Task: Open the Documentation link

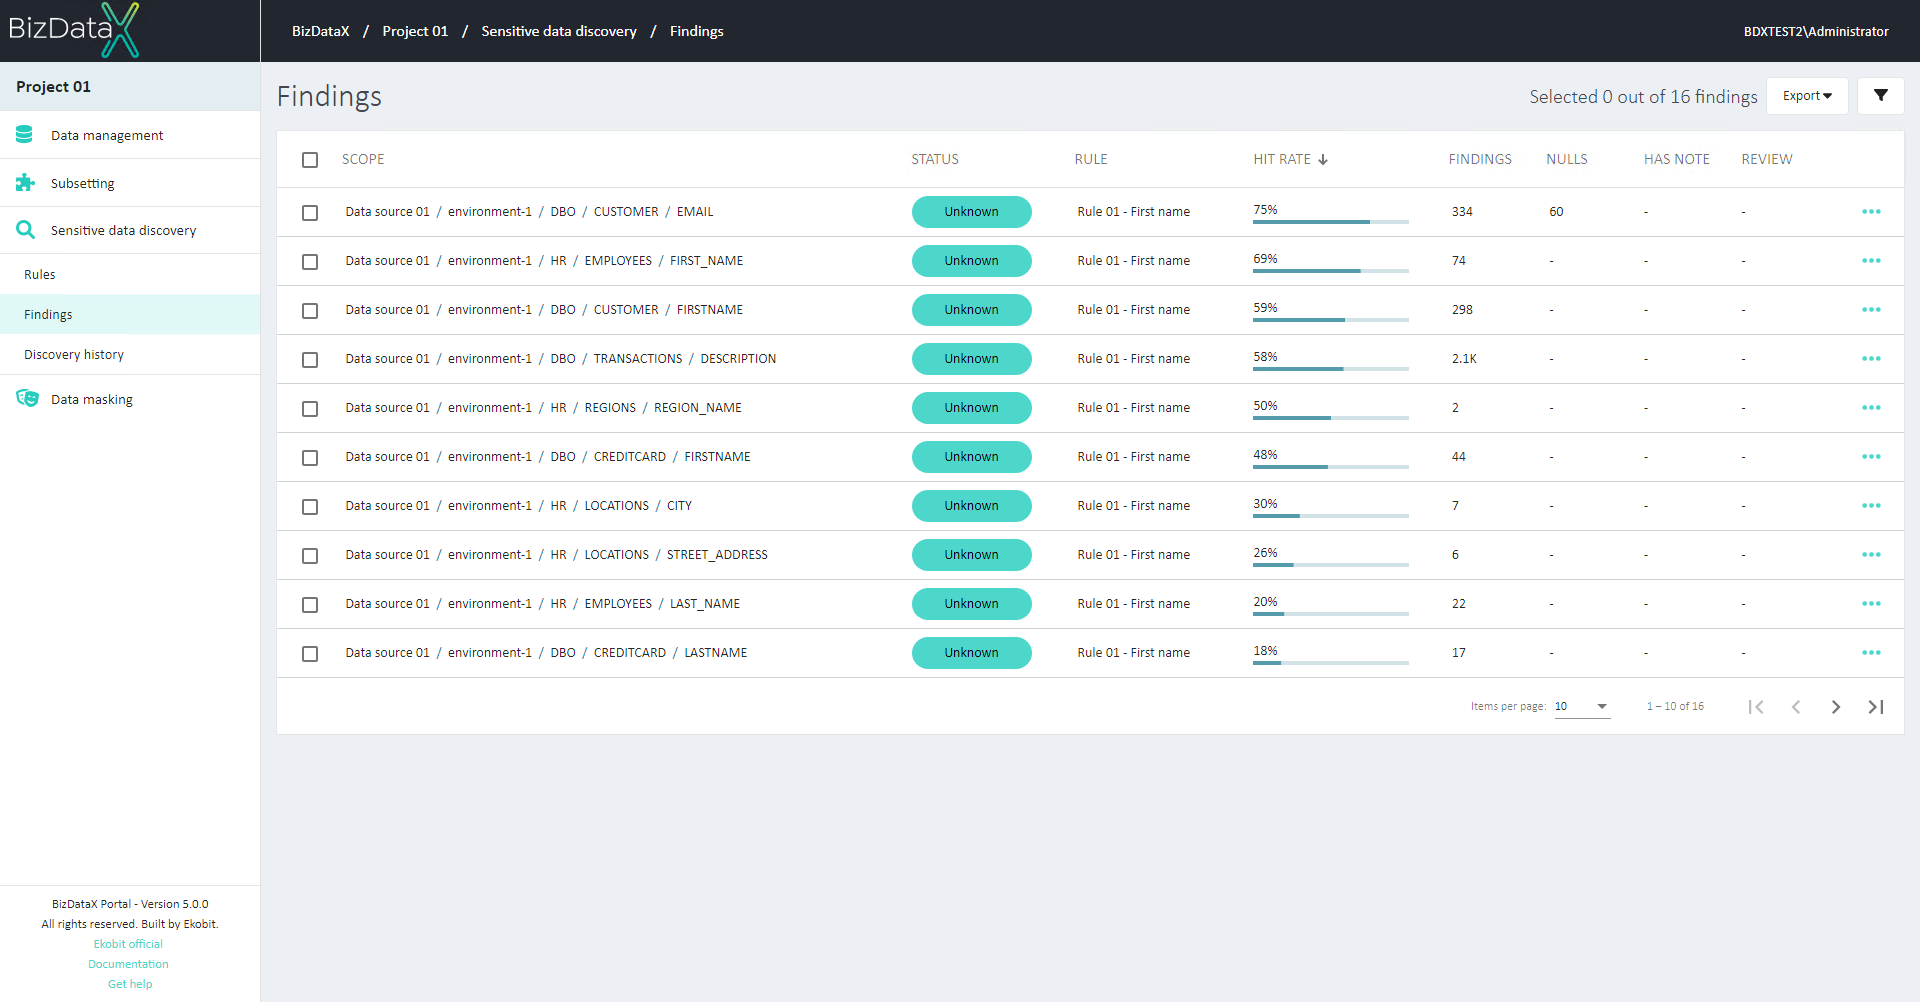Action: (128, 964)
